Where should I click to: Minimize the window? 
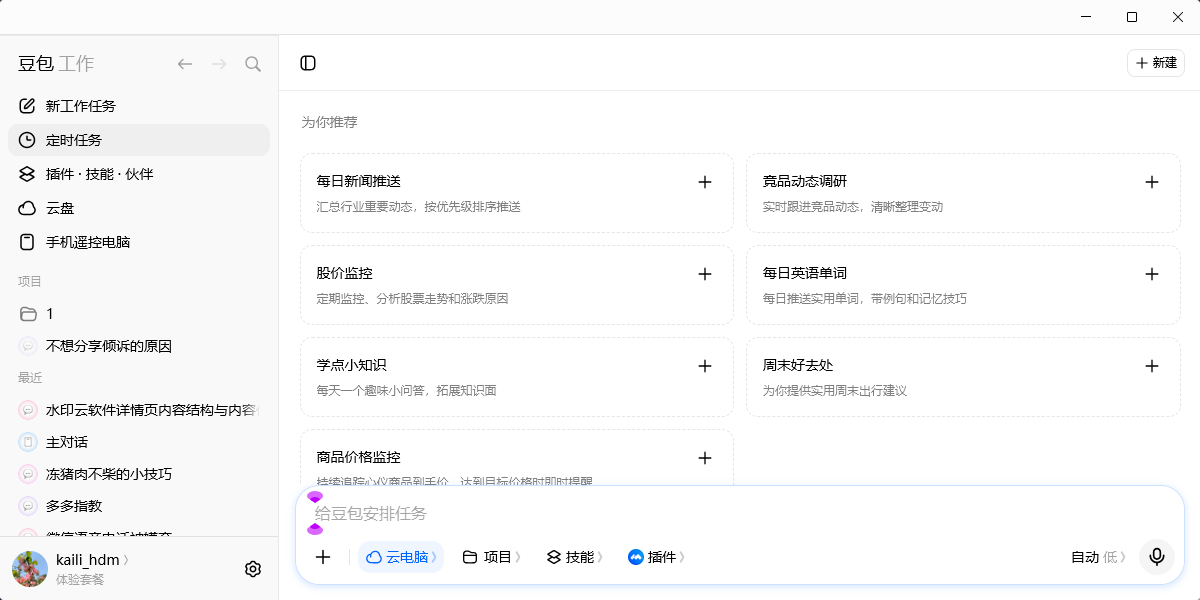[1086, 17]
